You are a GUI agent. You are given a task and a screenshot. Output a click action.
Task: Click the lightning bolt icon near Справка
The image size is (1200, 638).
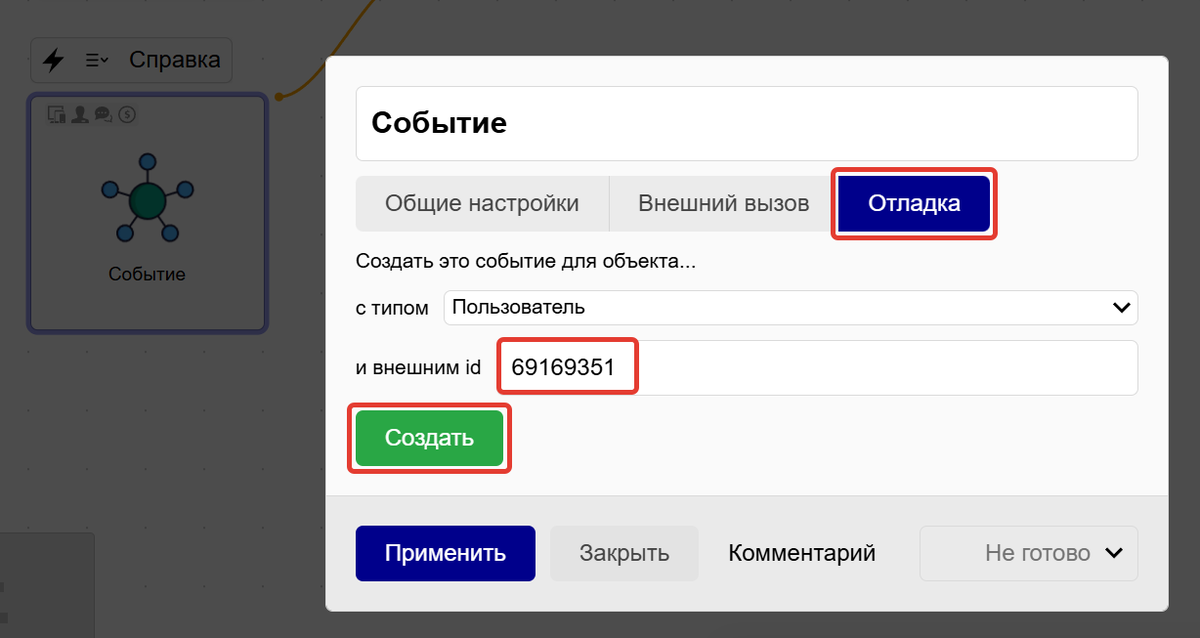(53, 60)
